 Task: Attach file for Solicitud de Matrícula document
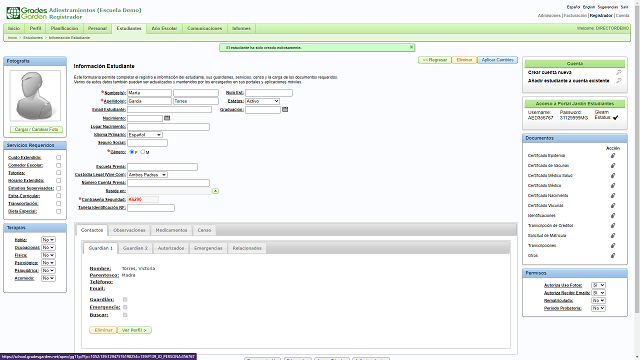(613, 236)
